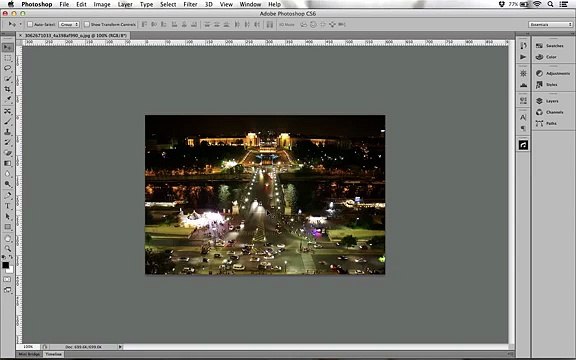Swap foreground and background colors
This screenshot has width=576, height=360.
pyautogui.click(x=10, y=257)
